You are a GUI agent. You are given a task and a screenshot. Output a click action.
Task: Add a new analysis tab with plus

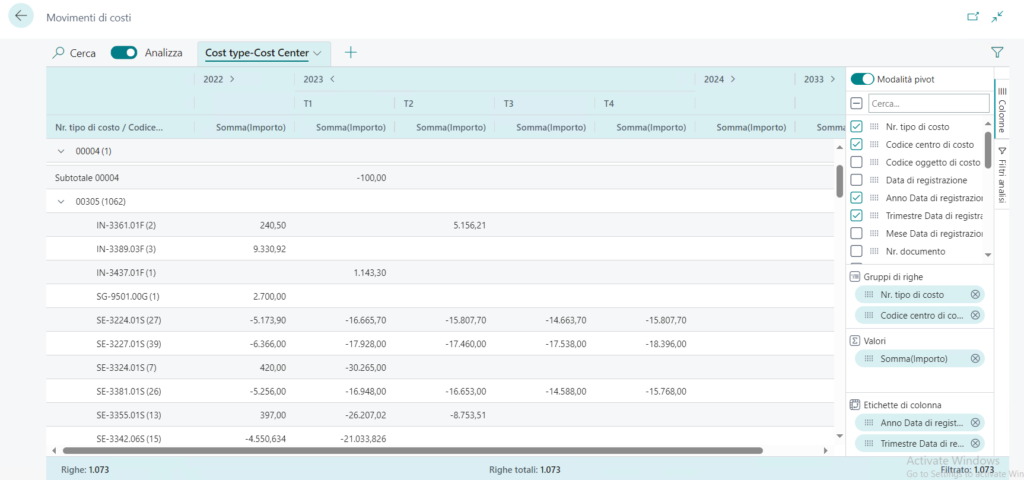351,53
